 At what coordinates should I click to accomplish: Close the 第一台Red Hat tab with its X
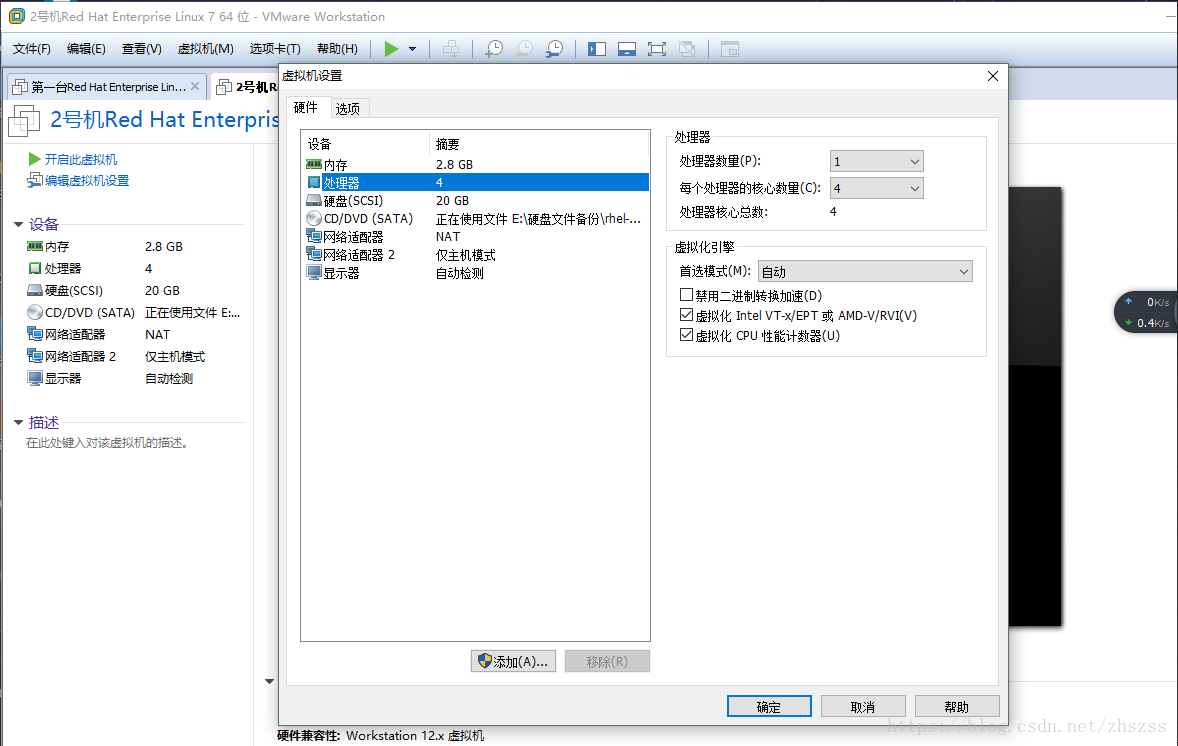(x=195, y=86)
